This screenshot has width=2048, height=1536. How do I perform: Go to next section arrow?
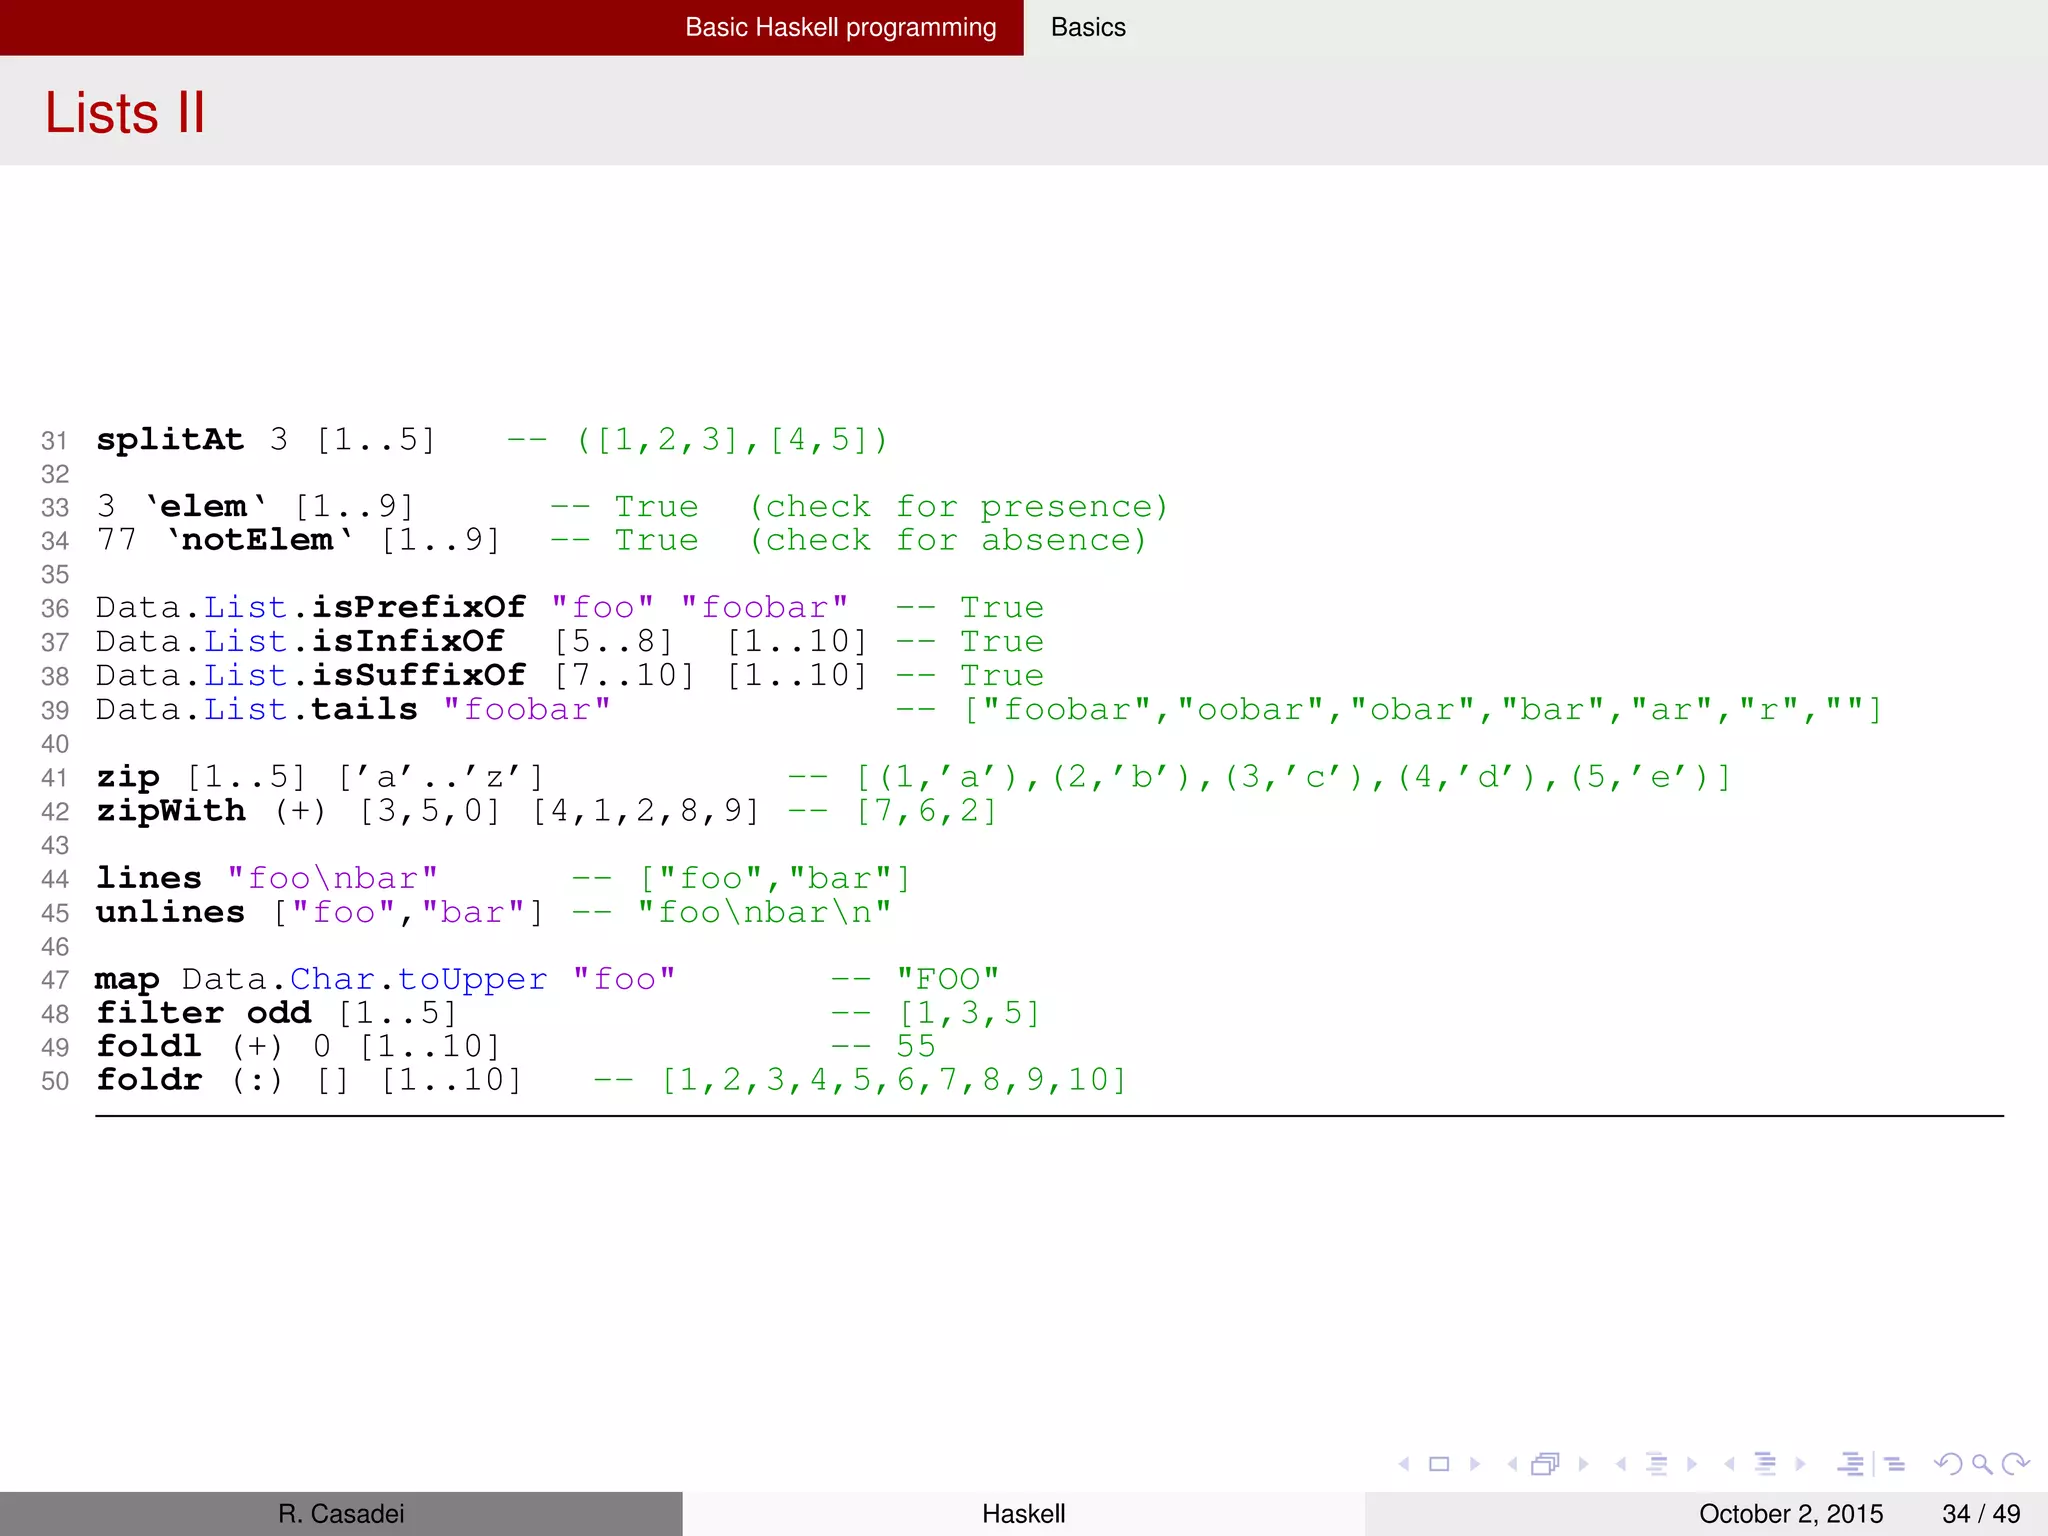tap(1801, 1464)
